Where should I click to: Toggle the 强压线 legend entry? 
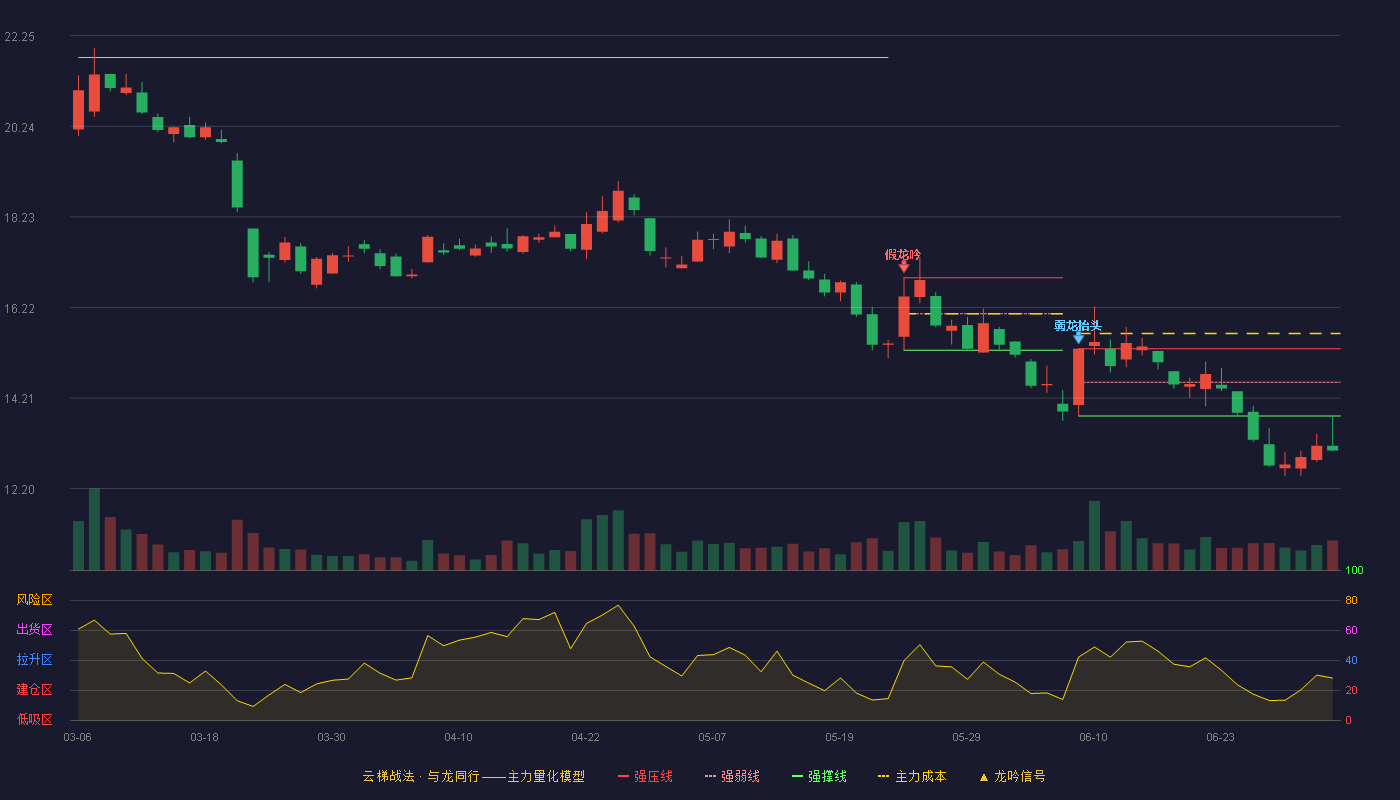645,776
